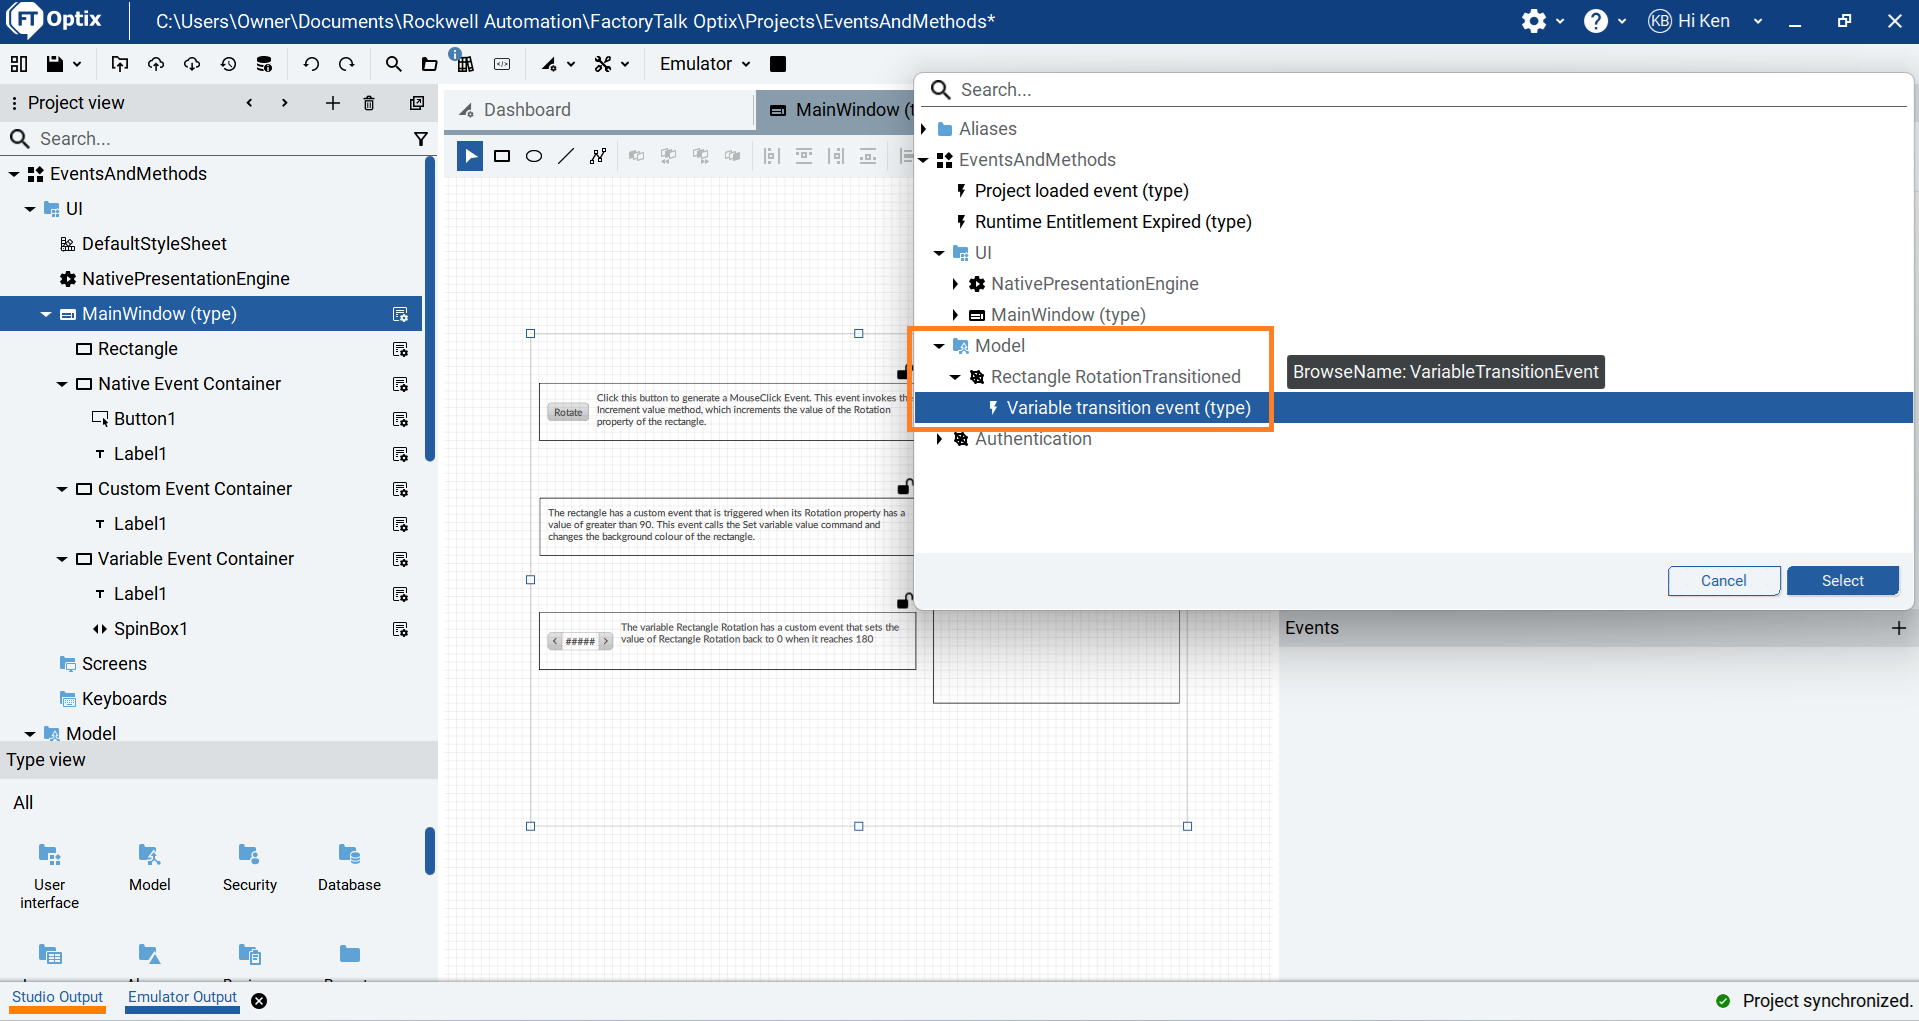Select Project loaded event (type) in dialog

click(x=1081, y=191)
